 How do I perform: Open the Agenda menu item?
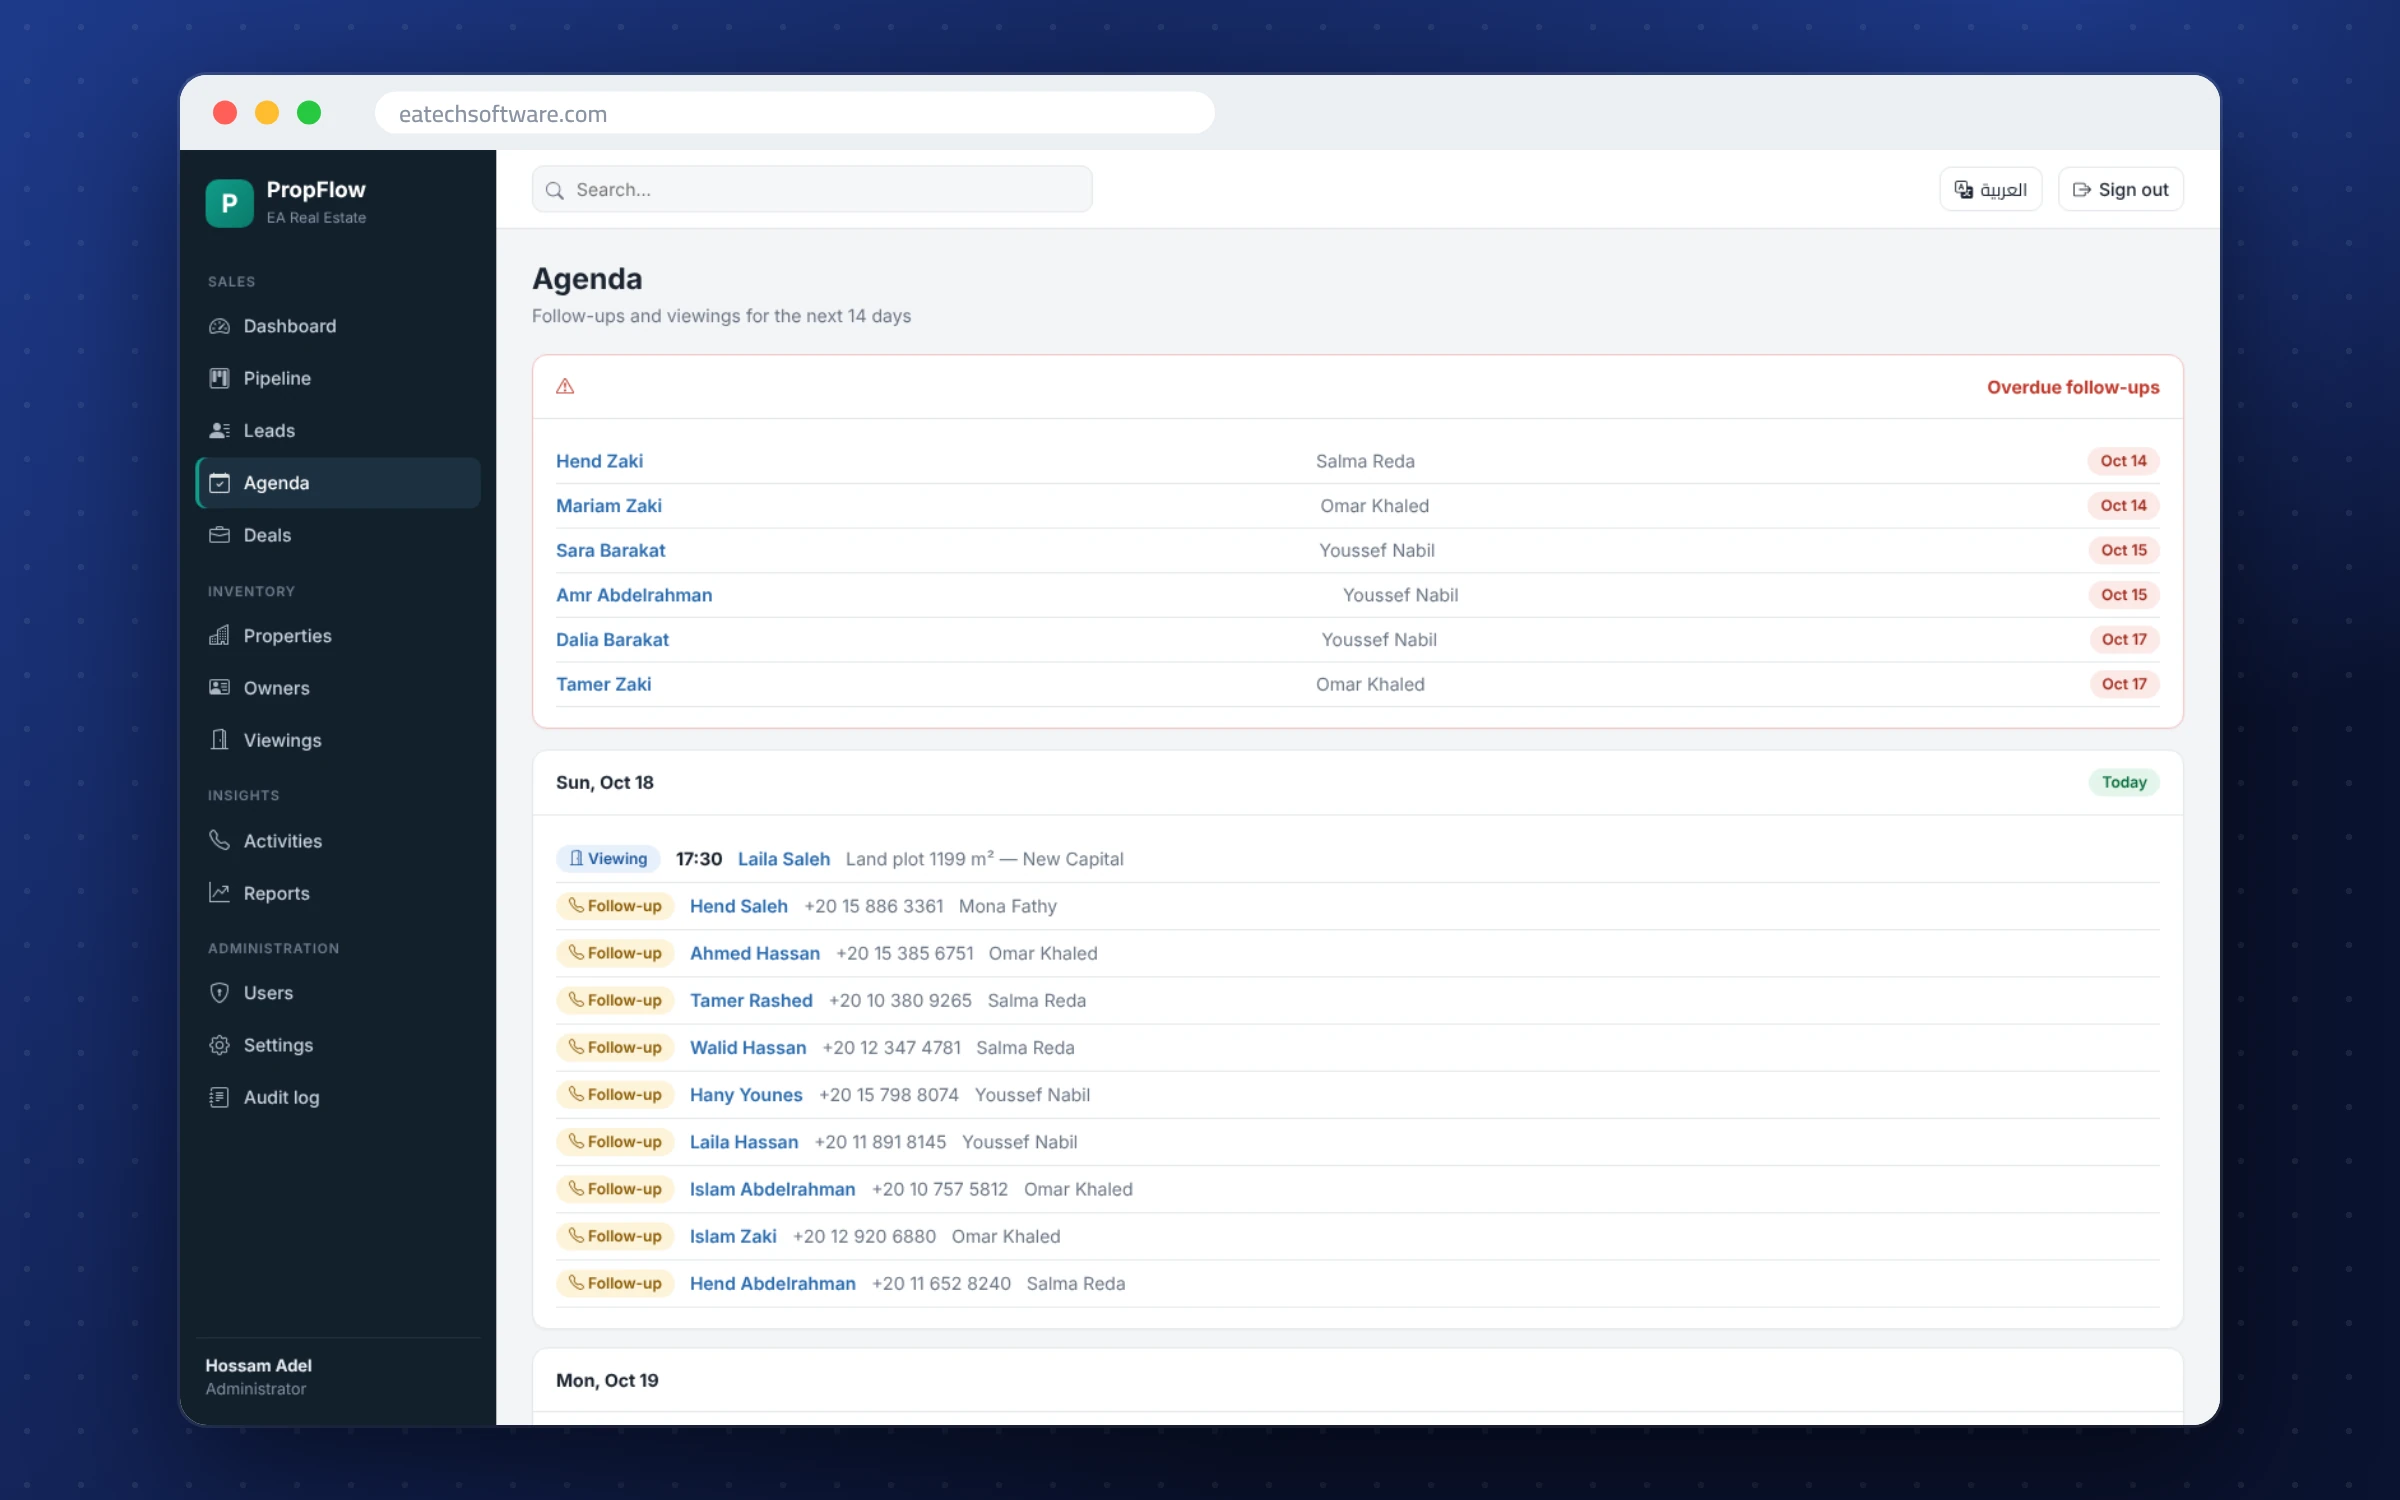[x=338, y=483]
